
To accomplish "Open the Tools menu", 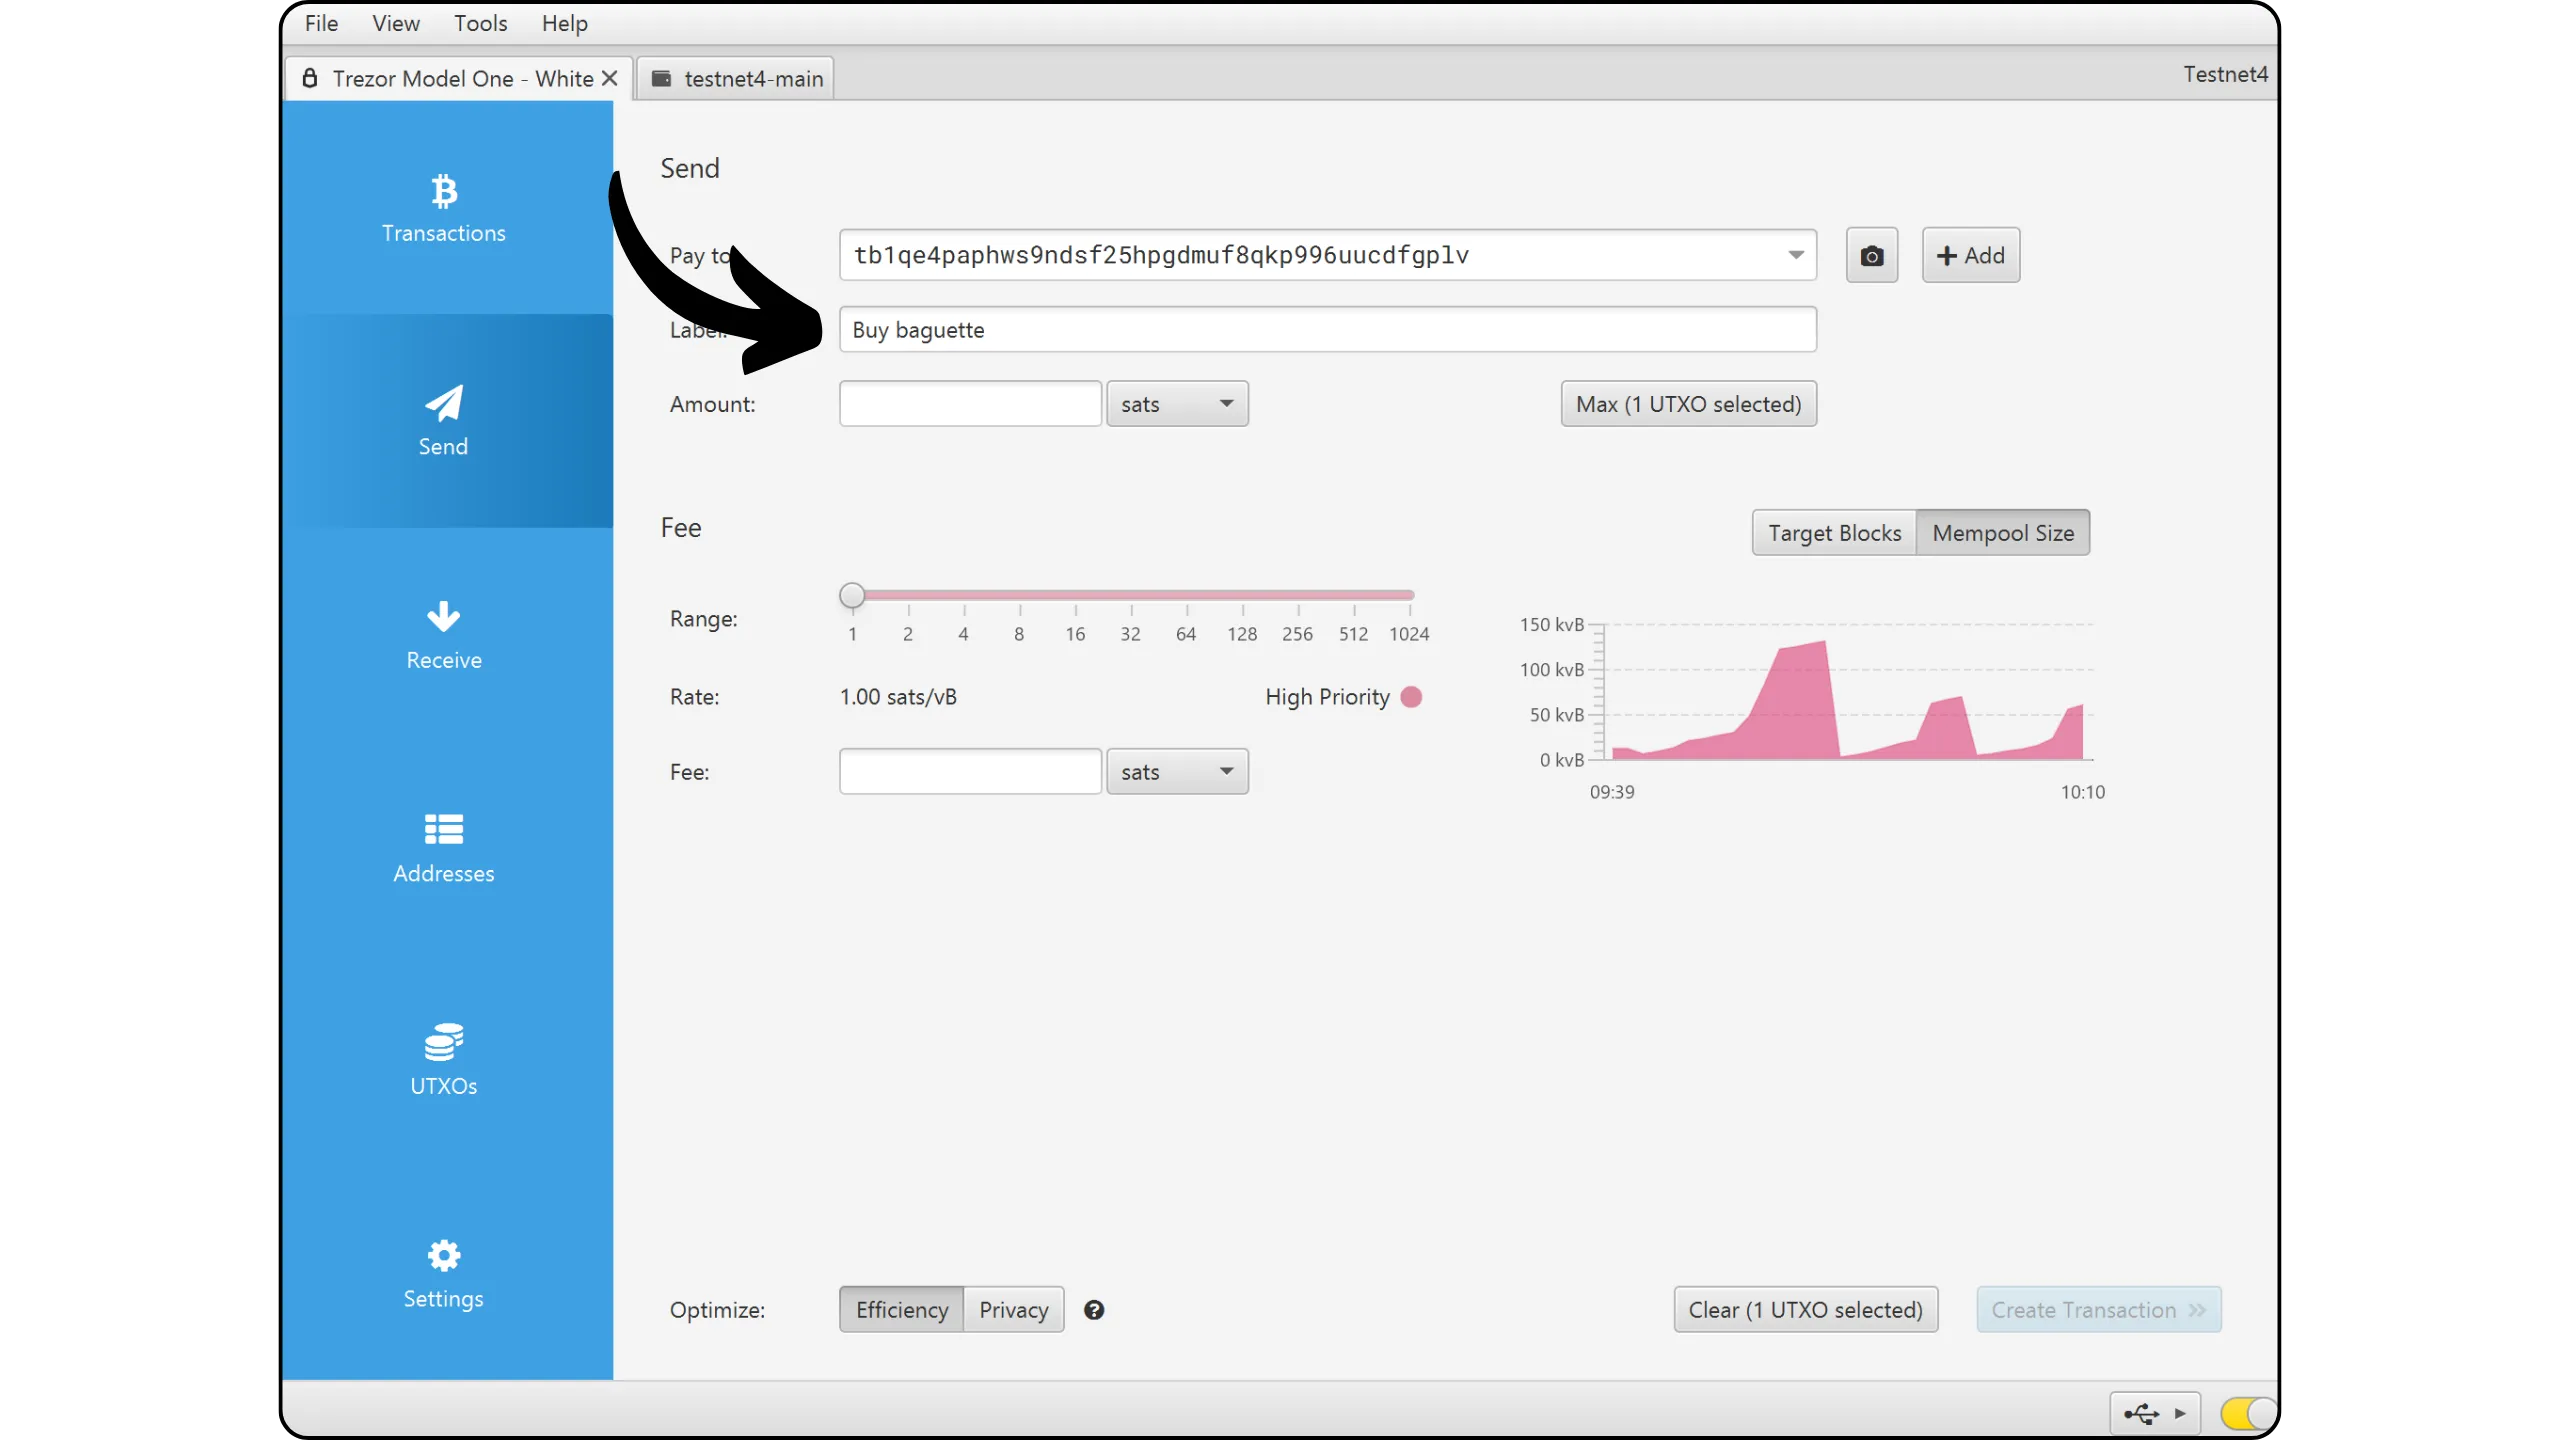I will (480, 23).
